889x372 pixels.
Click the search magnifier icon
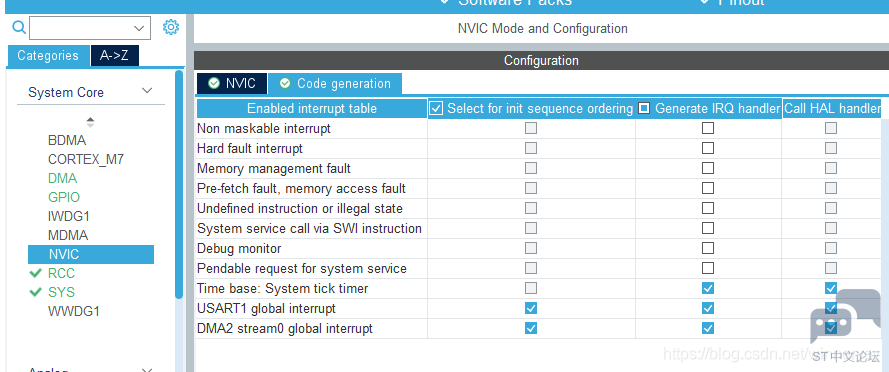click(x=19, y=27)
